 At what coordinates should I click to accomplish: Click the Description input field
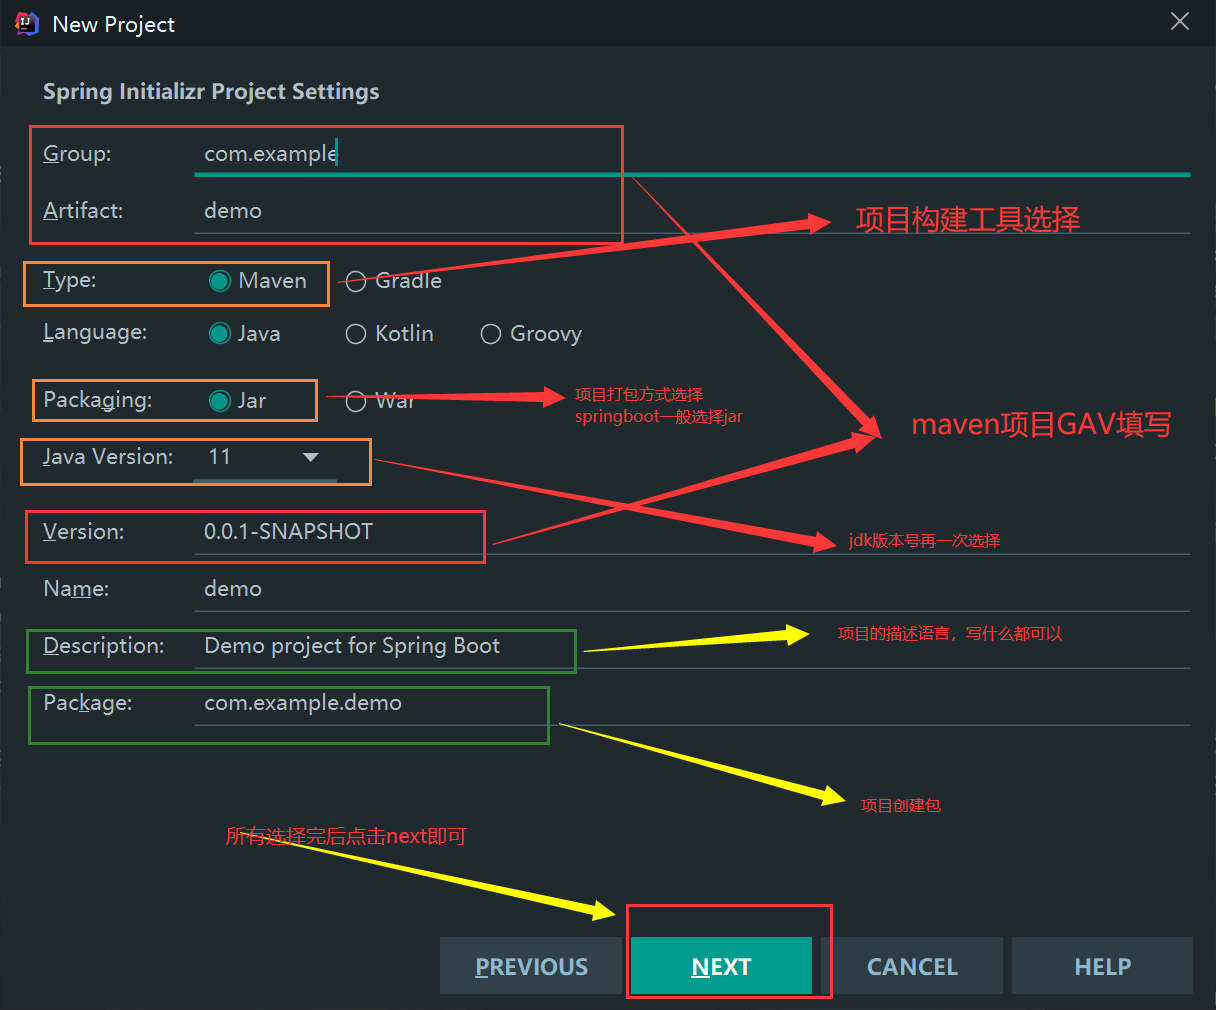tap(692, 646)
